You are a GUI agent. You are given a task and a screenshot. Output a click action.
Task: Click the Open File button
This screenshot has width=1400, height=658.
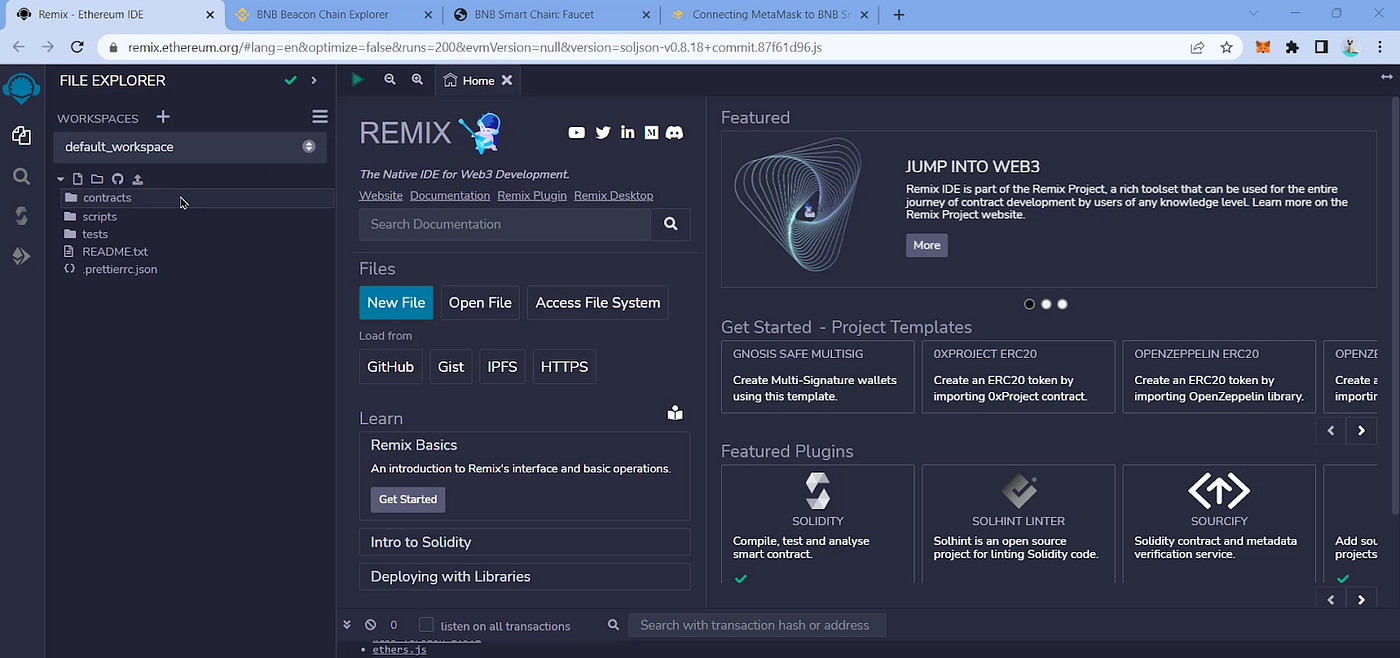pos(480,303)
